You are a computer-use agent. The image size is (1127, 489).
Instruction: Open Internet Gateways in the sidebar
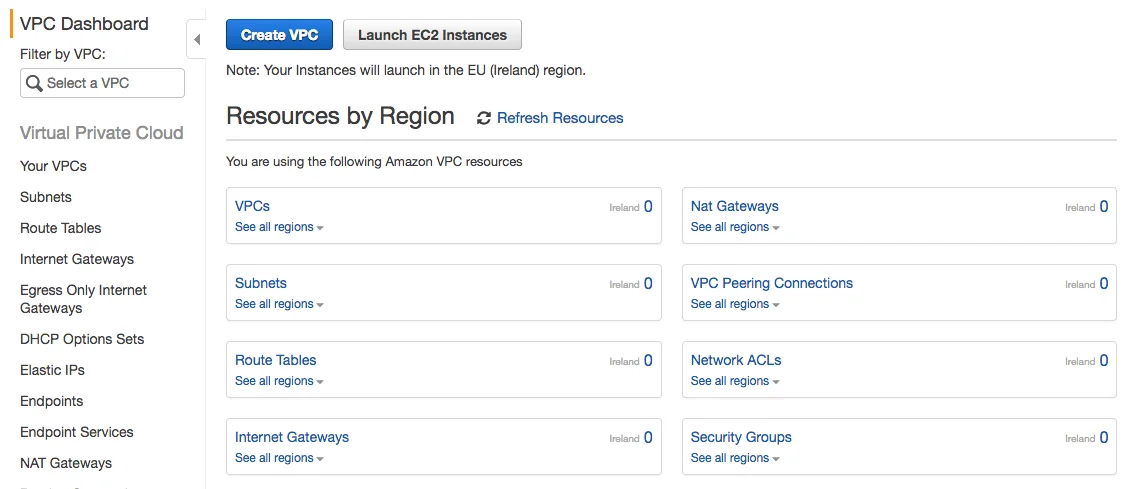(x=77, y=259)
